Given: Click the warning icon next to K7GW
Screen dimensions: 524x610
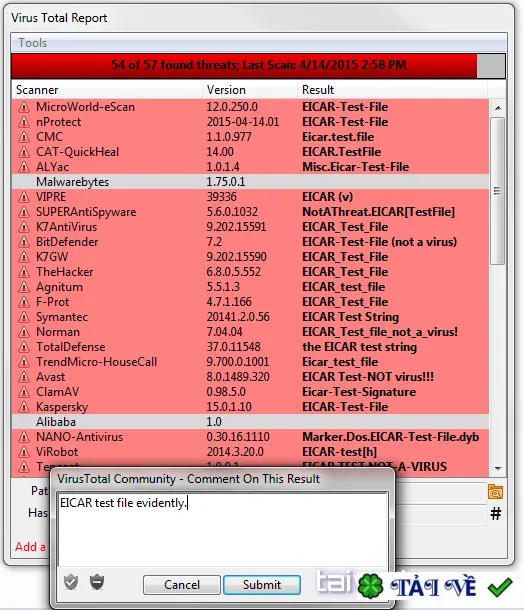Looking at the screenshot, I should [24, 257].
